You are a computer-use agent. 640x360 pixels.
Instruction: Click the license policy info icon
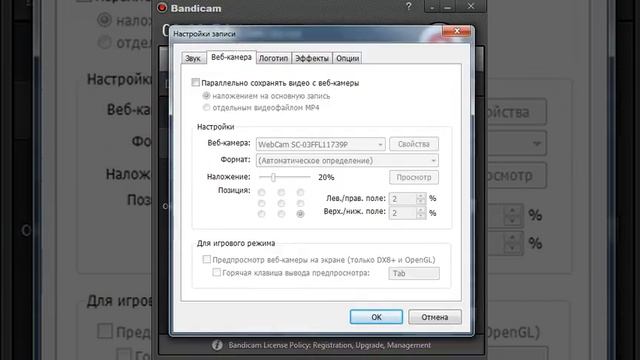point(217,345)
